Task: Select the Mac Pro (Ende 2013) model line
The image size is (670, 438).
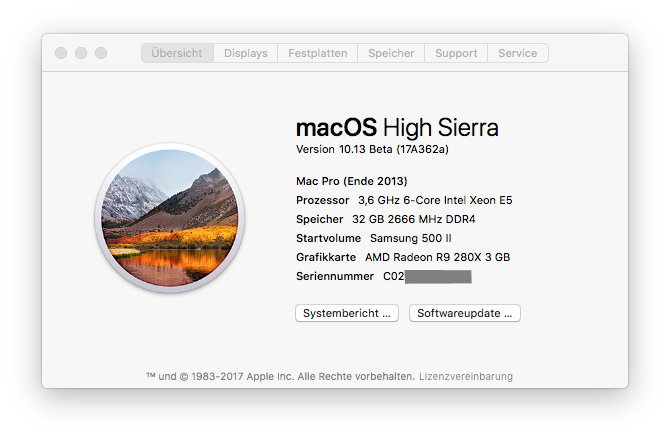Action: 350,181
